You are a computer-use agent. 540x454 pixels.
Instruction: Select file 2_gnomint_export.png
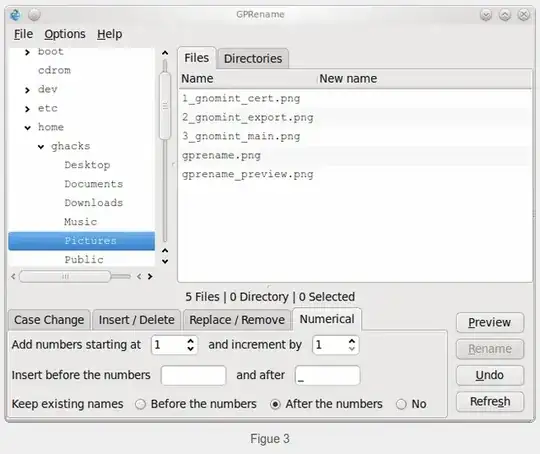(x=248, y=117)
